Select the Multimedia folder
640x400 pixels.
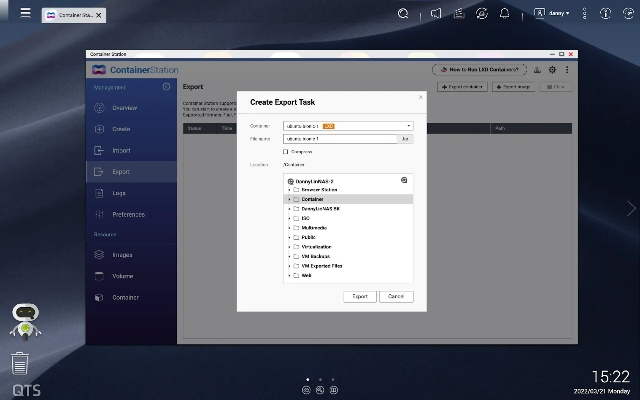(x=315, y=228)
